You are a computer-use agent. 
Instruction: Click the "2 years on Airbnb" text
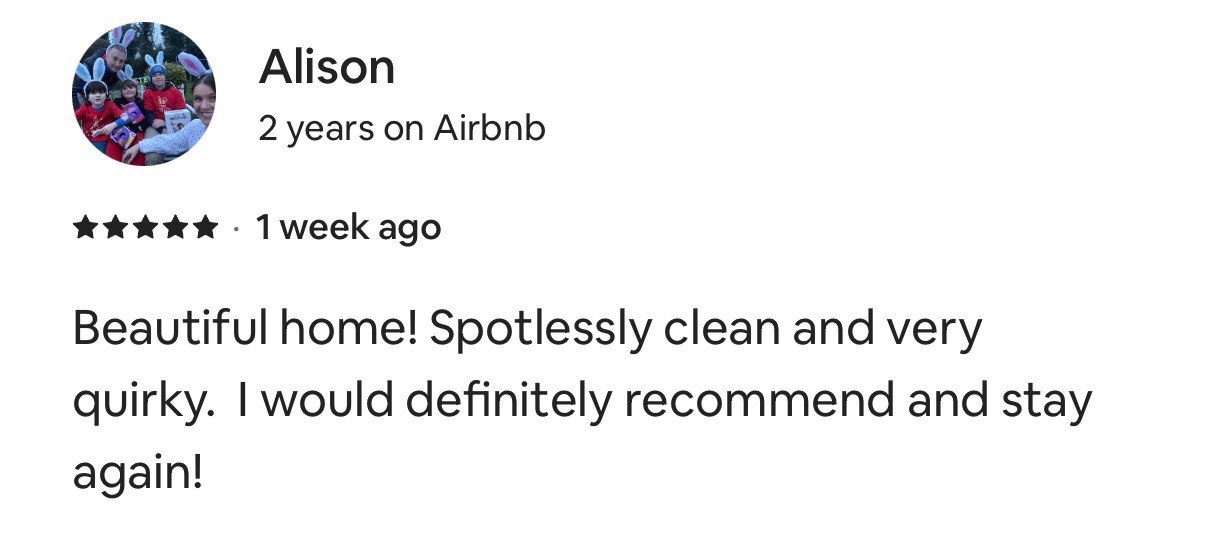(x=402, y=129)
